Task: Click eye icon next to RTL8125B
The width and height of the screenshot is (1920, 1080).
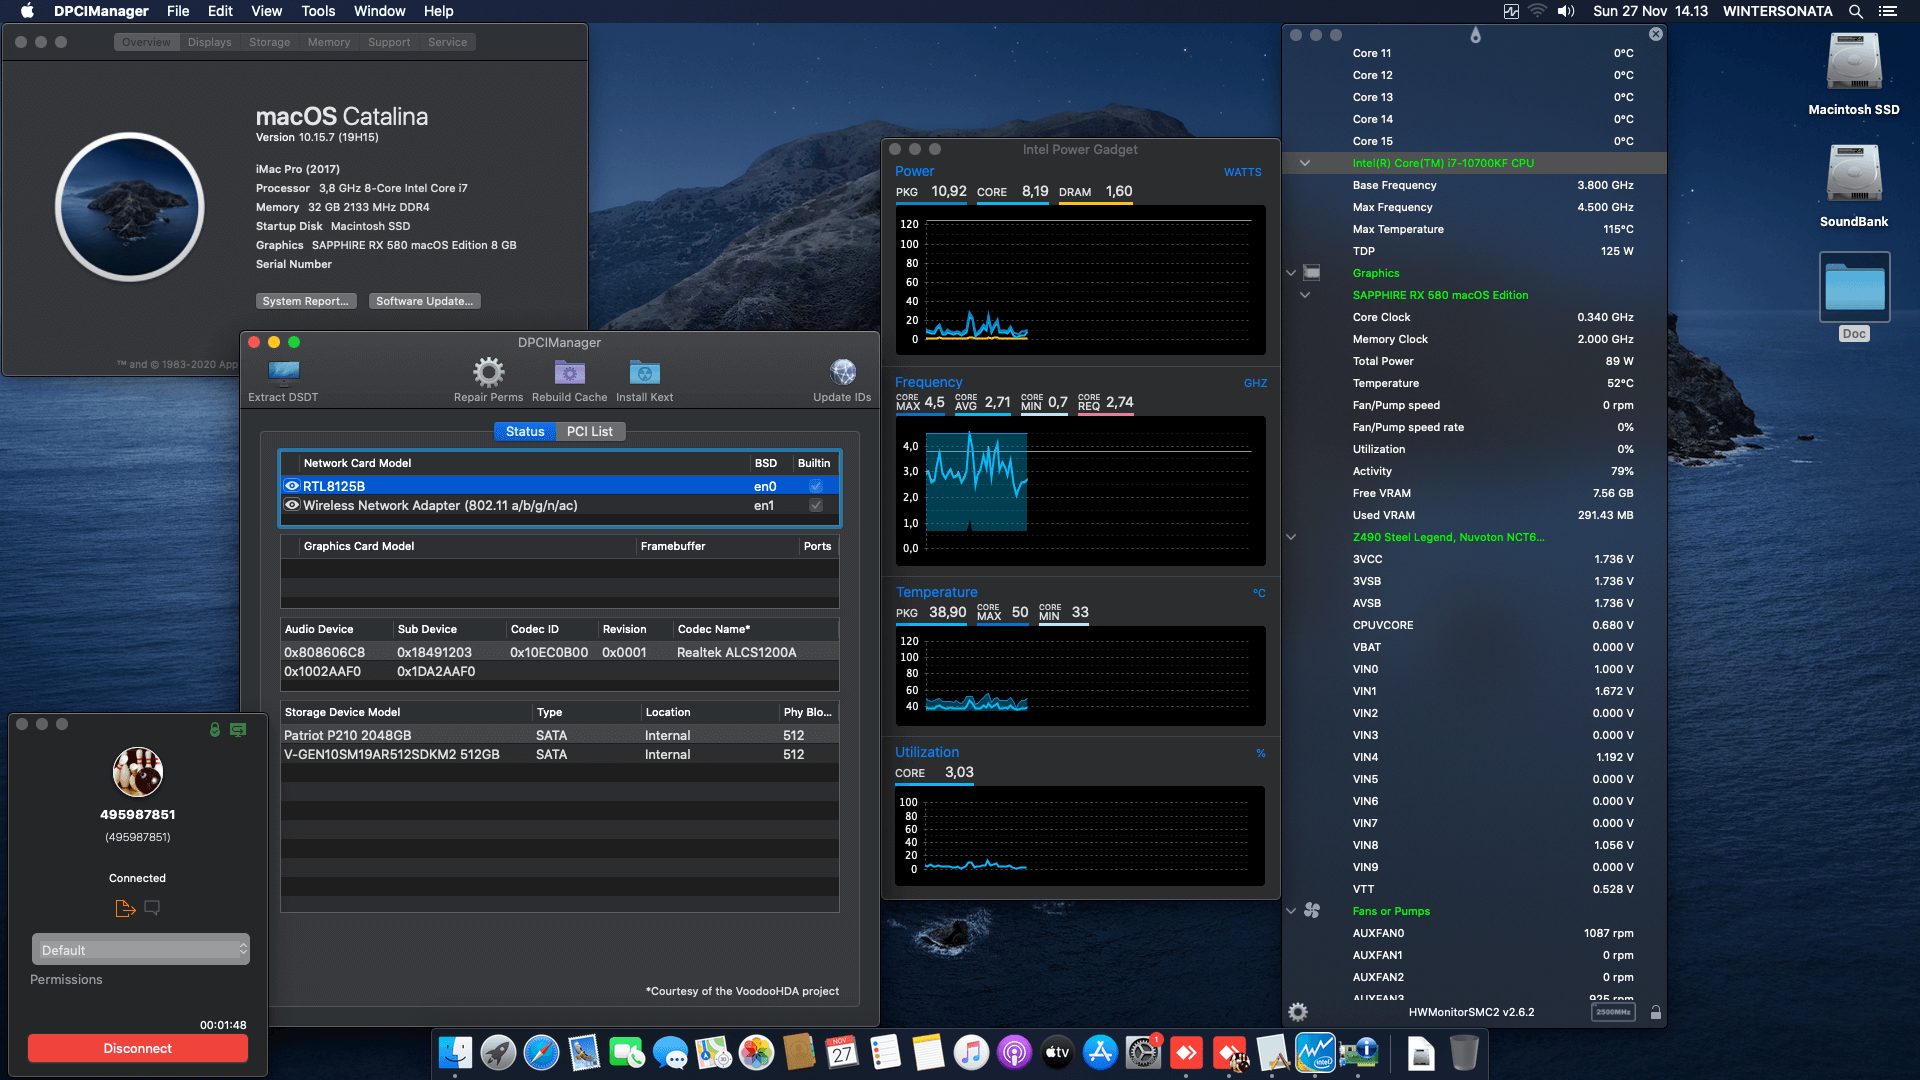Action: point(292,486)
